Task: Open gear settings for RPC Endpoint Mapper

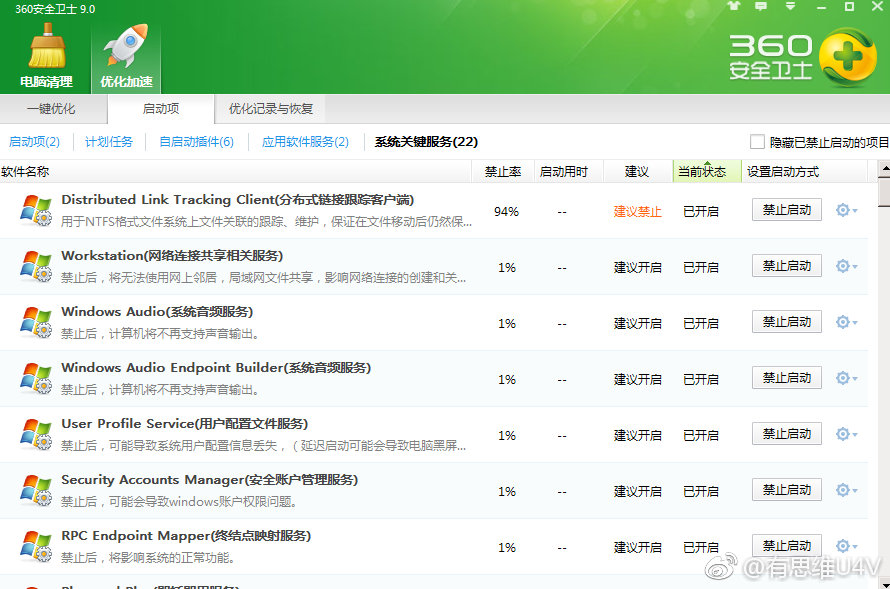Action: [846, 546]
